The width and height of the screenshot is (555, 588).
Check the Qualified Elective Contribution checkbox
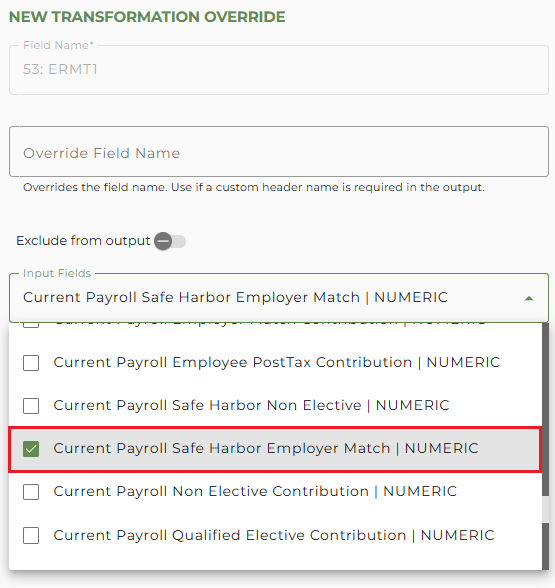click(x=31, y=535)
